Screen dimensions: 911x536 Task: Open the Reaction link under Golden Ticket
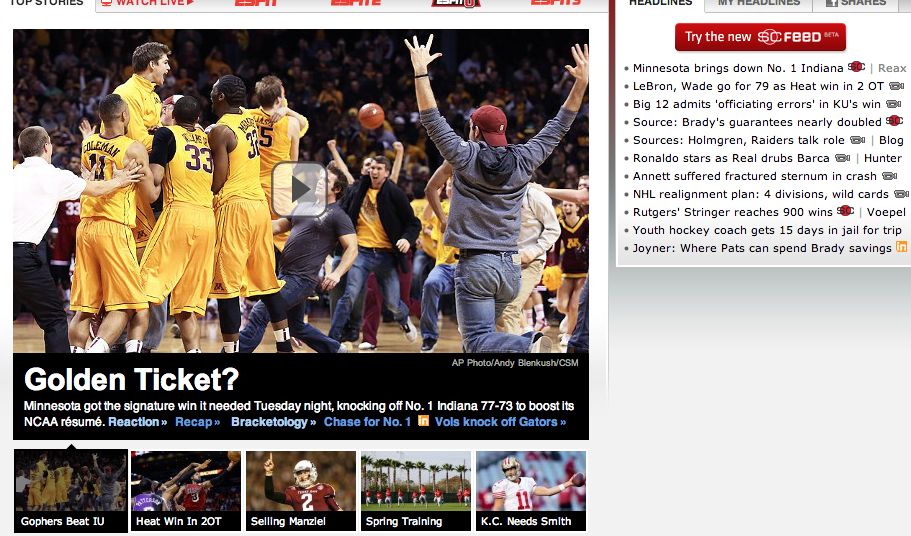coord(137,422)
